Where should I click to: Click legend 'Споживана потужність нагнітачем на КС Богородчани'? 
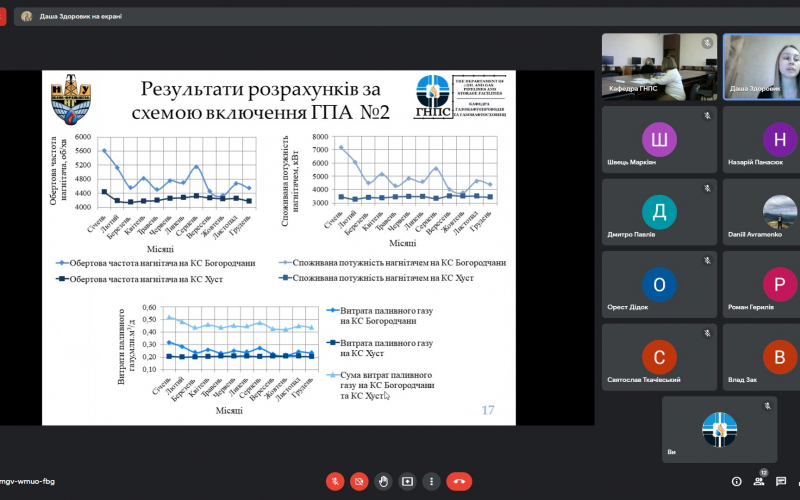pos(393,263)
